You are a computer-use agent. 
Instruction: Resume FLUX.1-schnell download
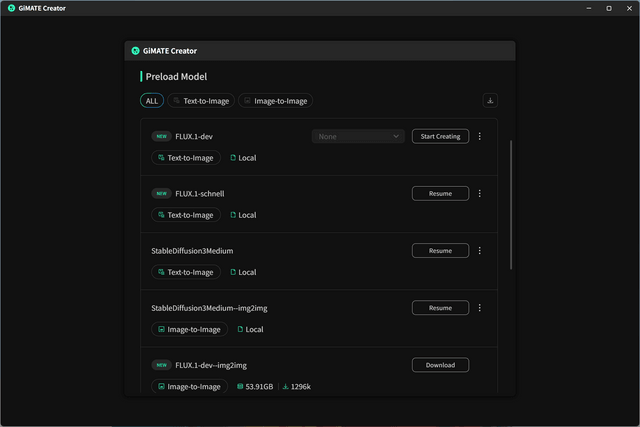click(440, 193)
